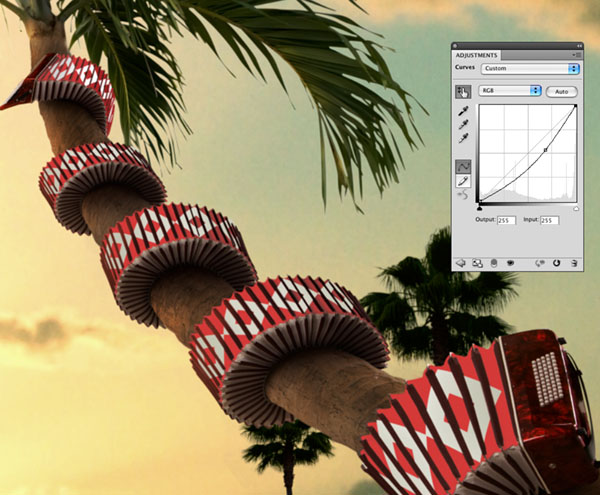The width and height of the screenshot is (600, 495).
Task: Click the smooth curve icon
Action: [x=463, y=195]
